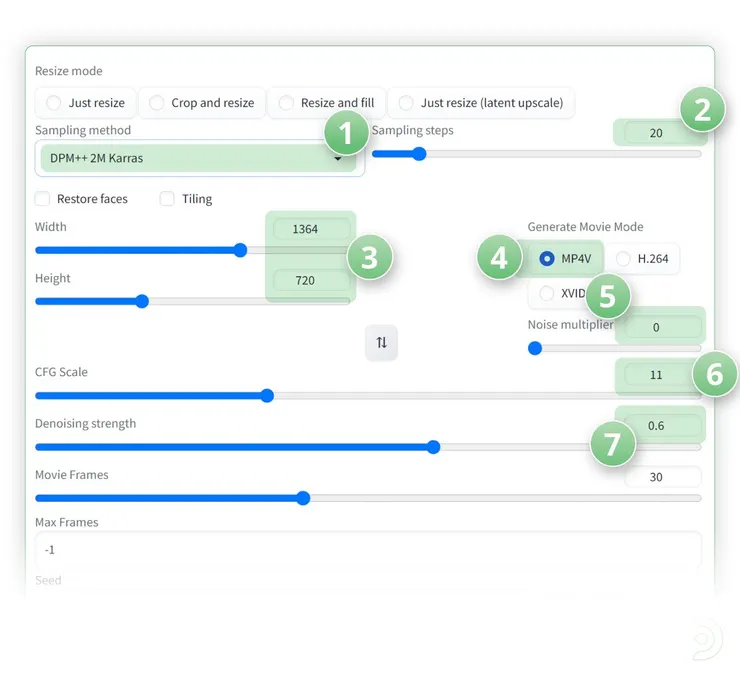Click the Sampling steps number field
The height and width of the screenshot is (678, 740).
coord(656,132)
